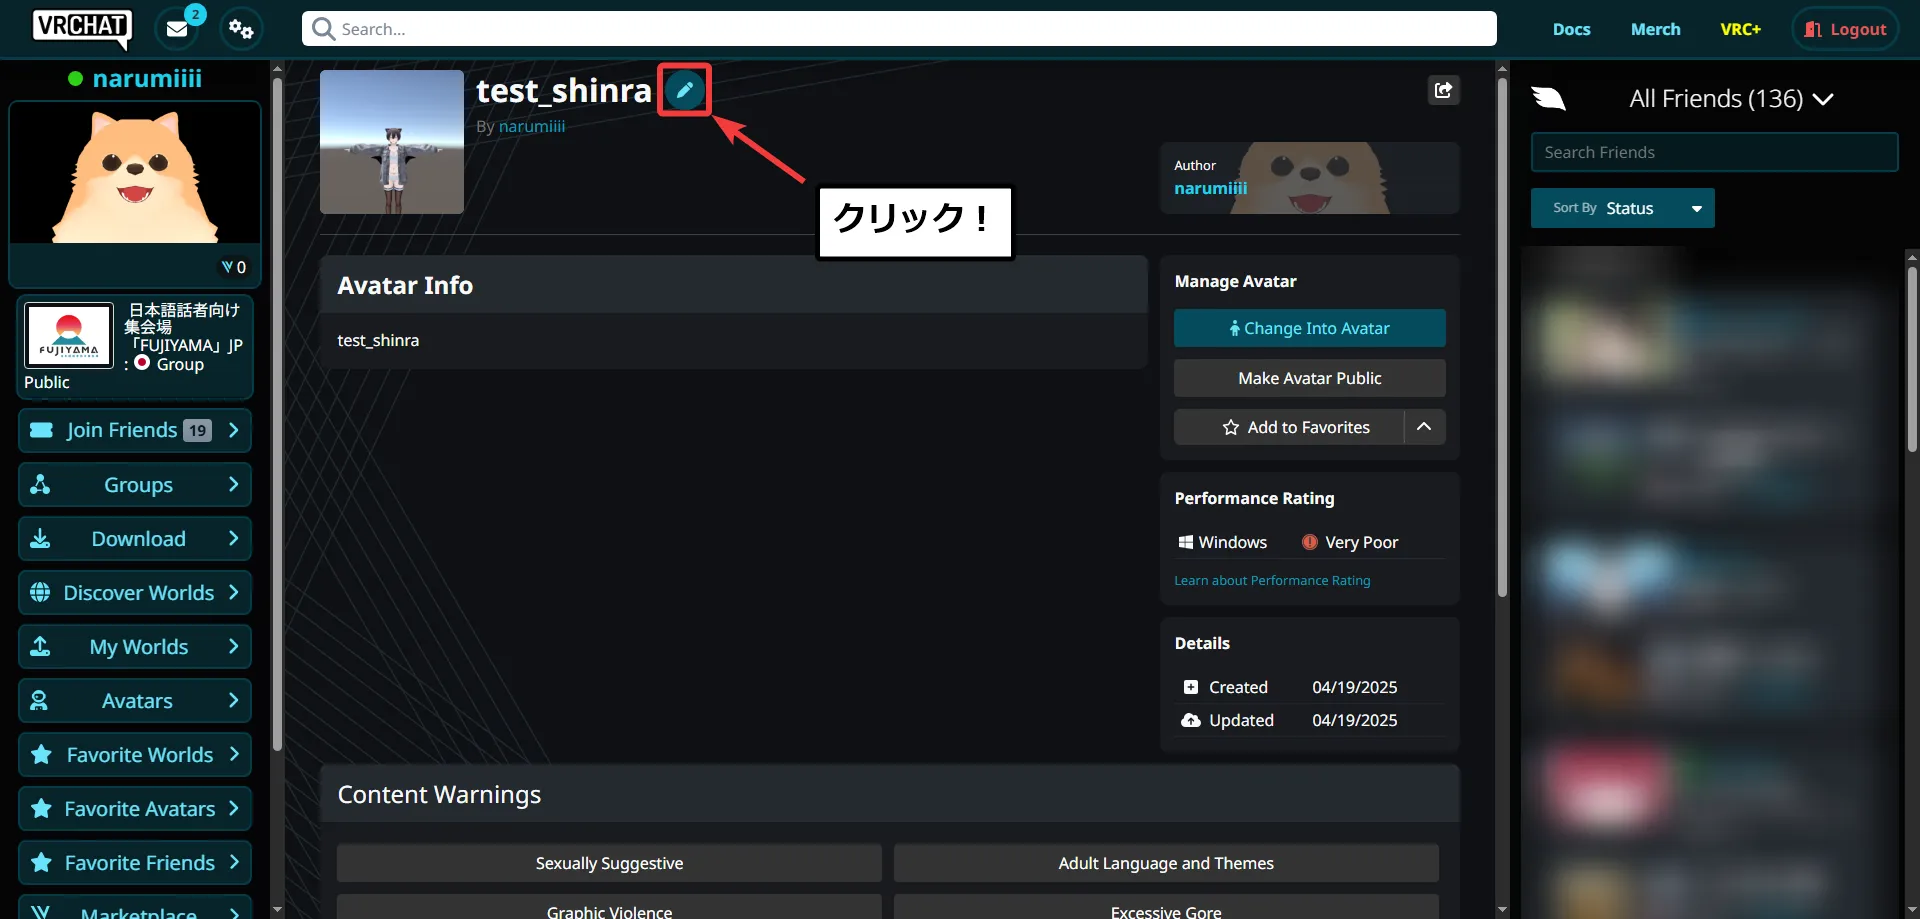The height and width of the screenshot is (919, 1920).
Task: Open Favorite Worlds menu item
Action: coord(135,755)
